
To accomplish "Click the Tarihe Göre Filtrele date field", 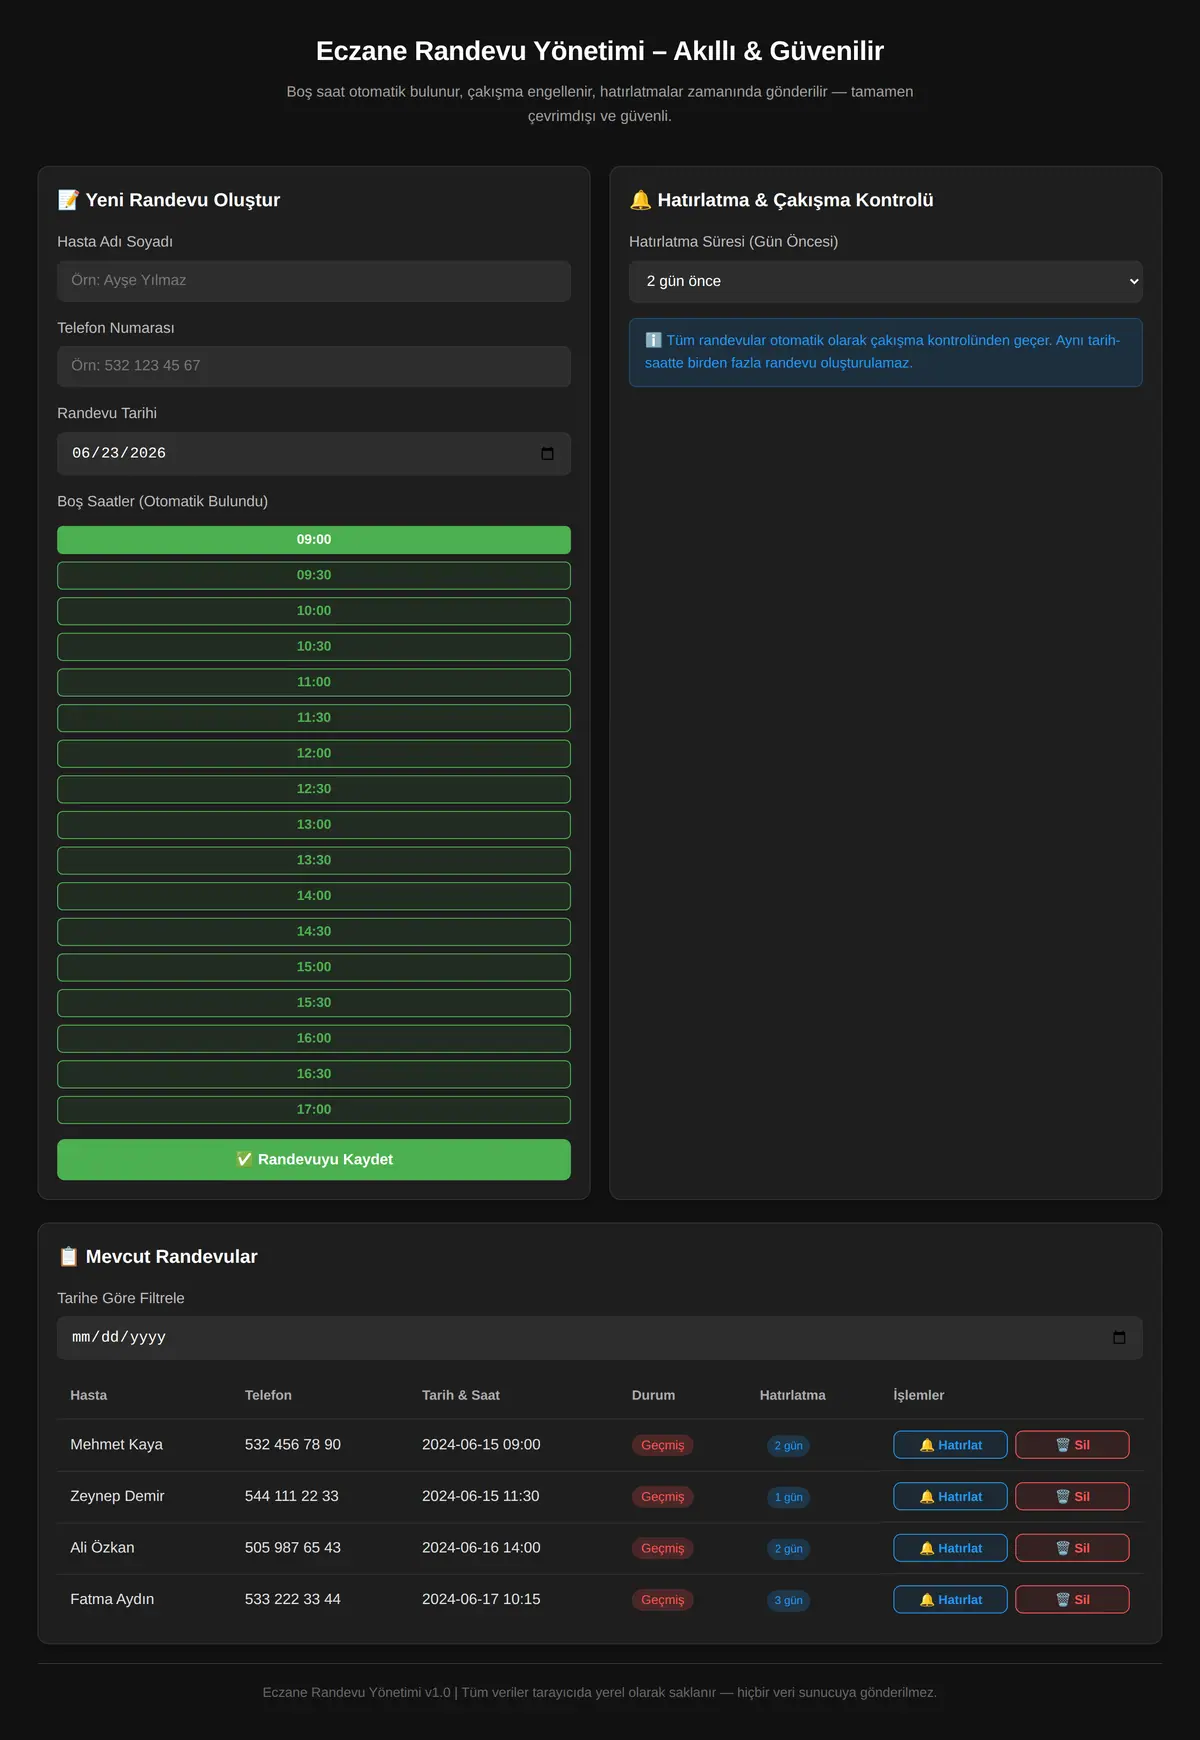I will pyautogui.click(x=599, y=1338).
